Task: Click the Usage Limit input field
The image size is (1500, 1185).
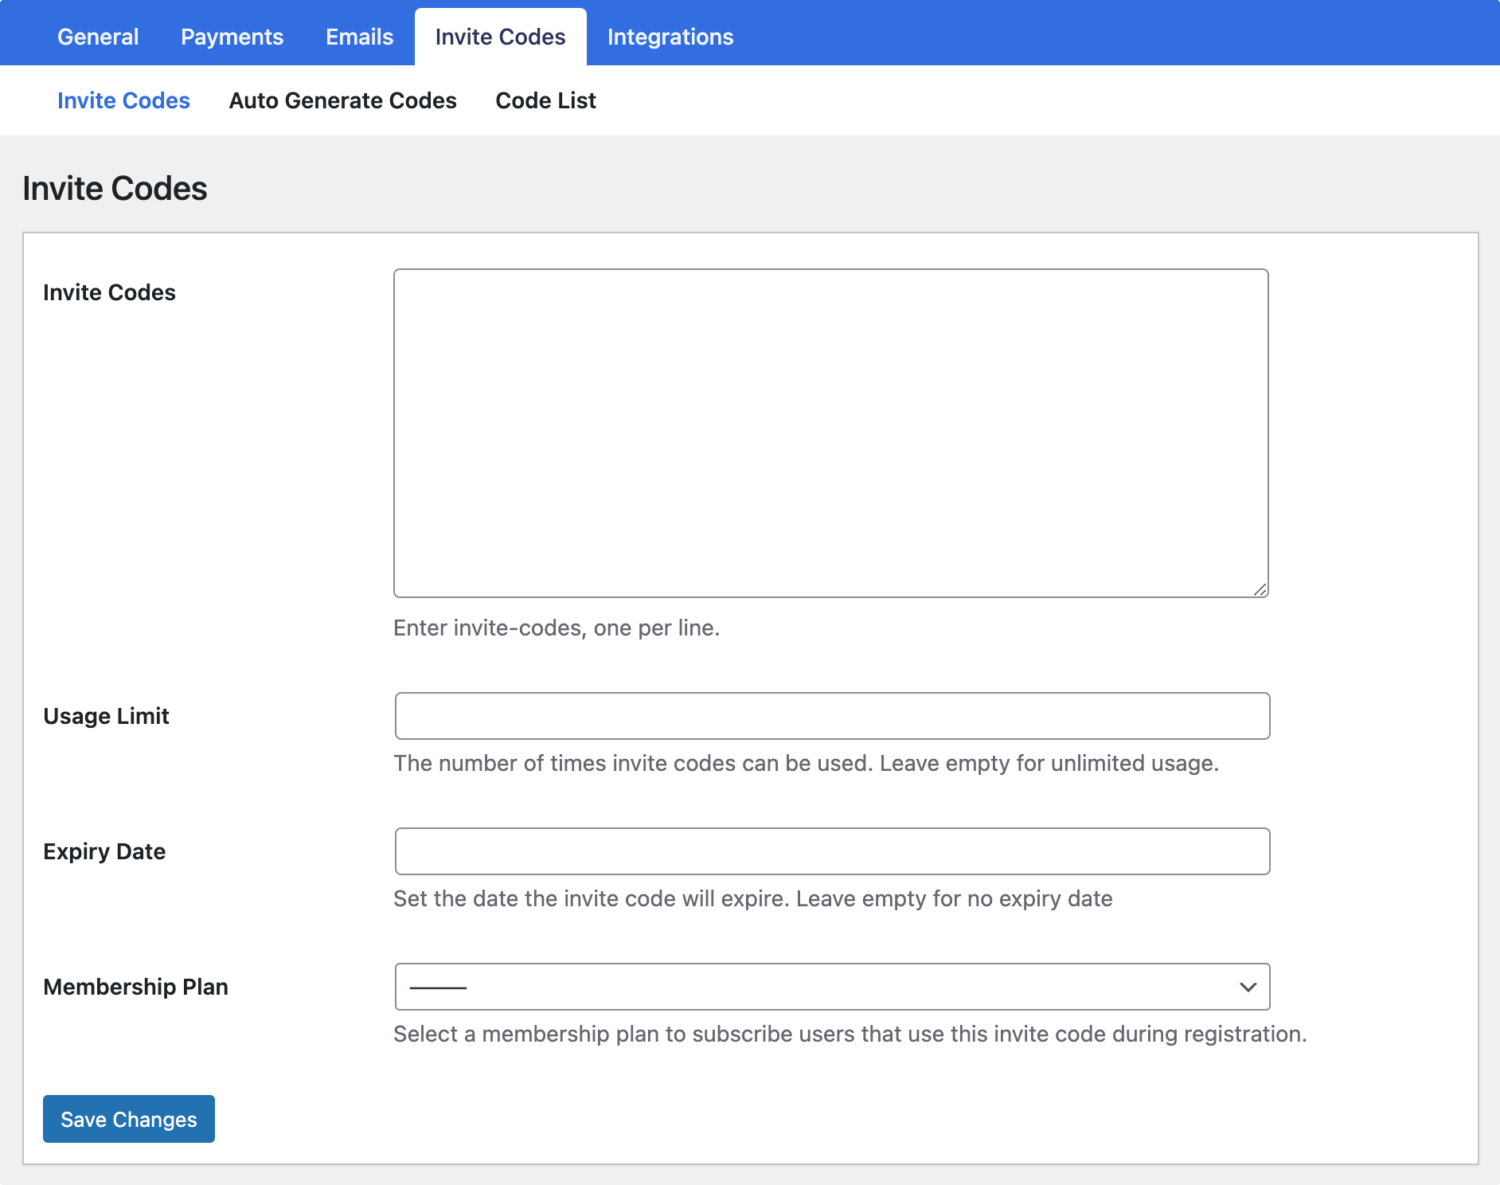Action: [832, 716]
